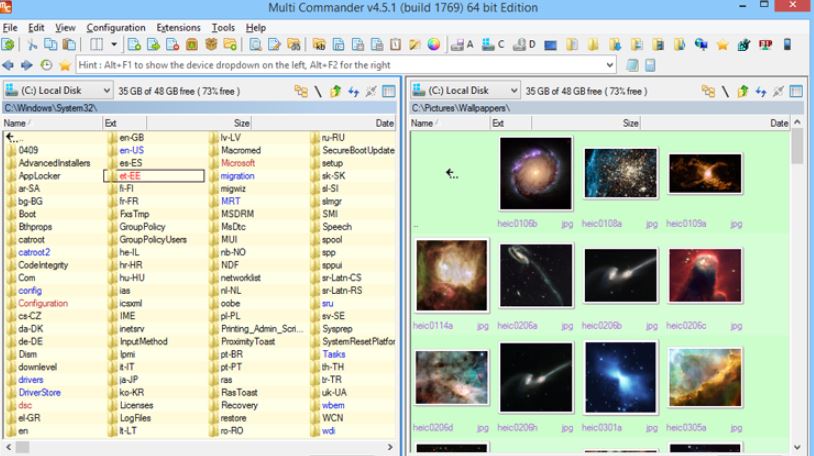Click the folder with binoculars search icon

[294, 45]
